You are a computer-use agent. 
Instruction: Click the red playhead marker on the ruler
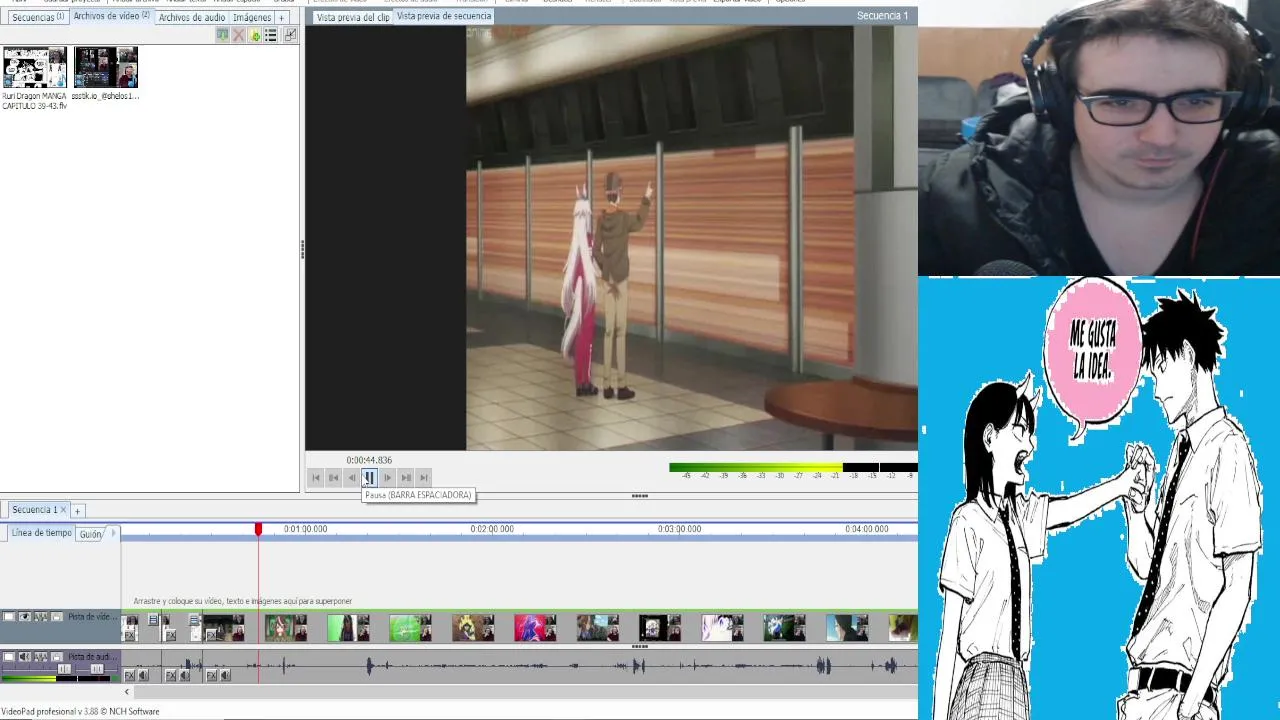click(x=258, y=529)
